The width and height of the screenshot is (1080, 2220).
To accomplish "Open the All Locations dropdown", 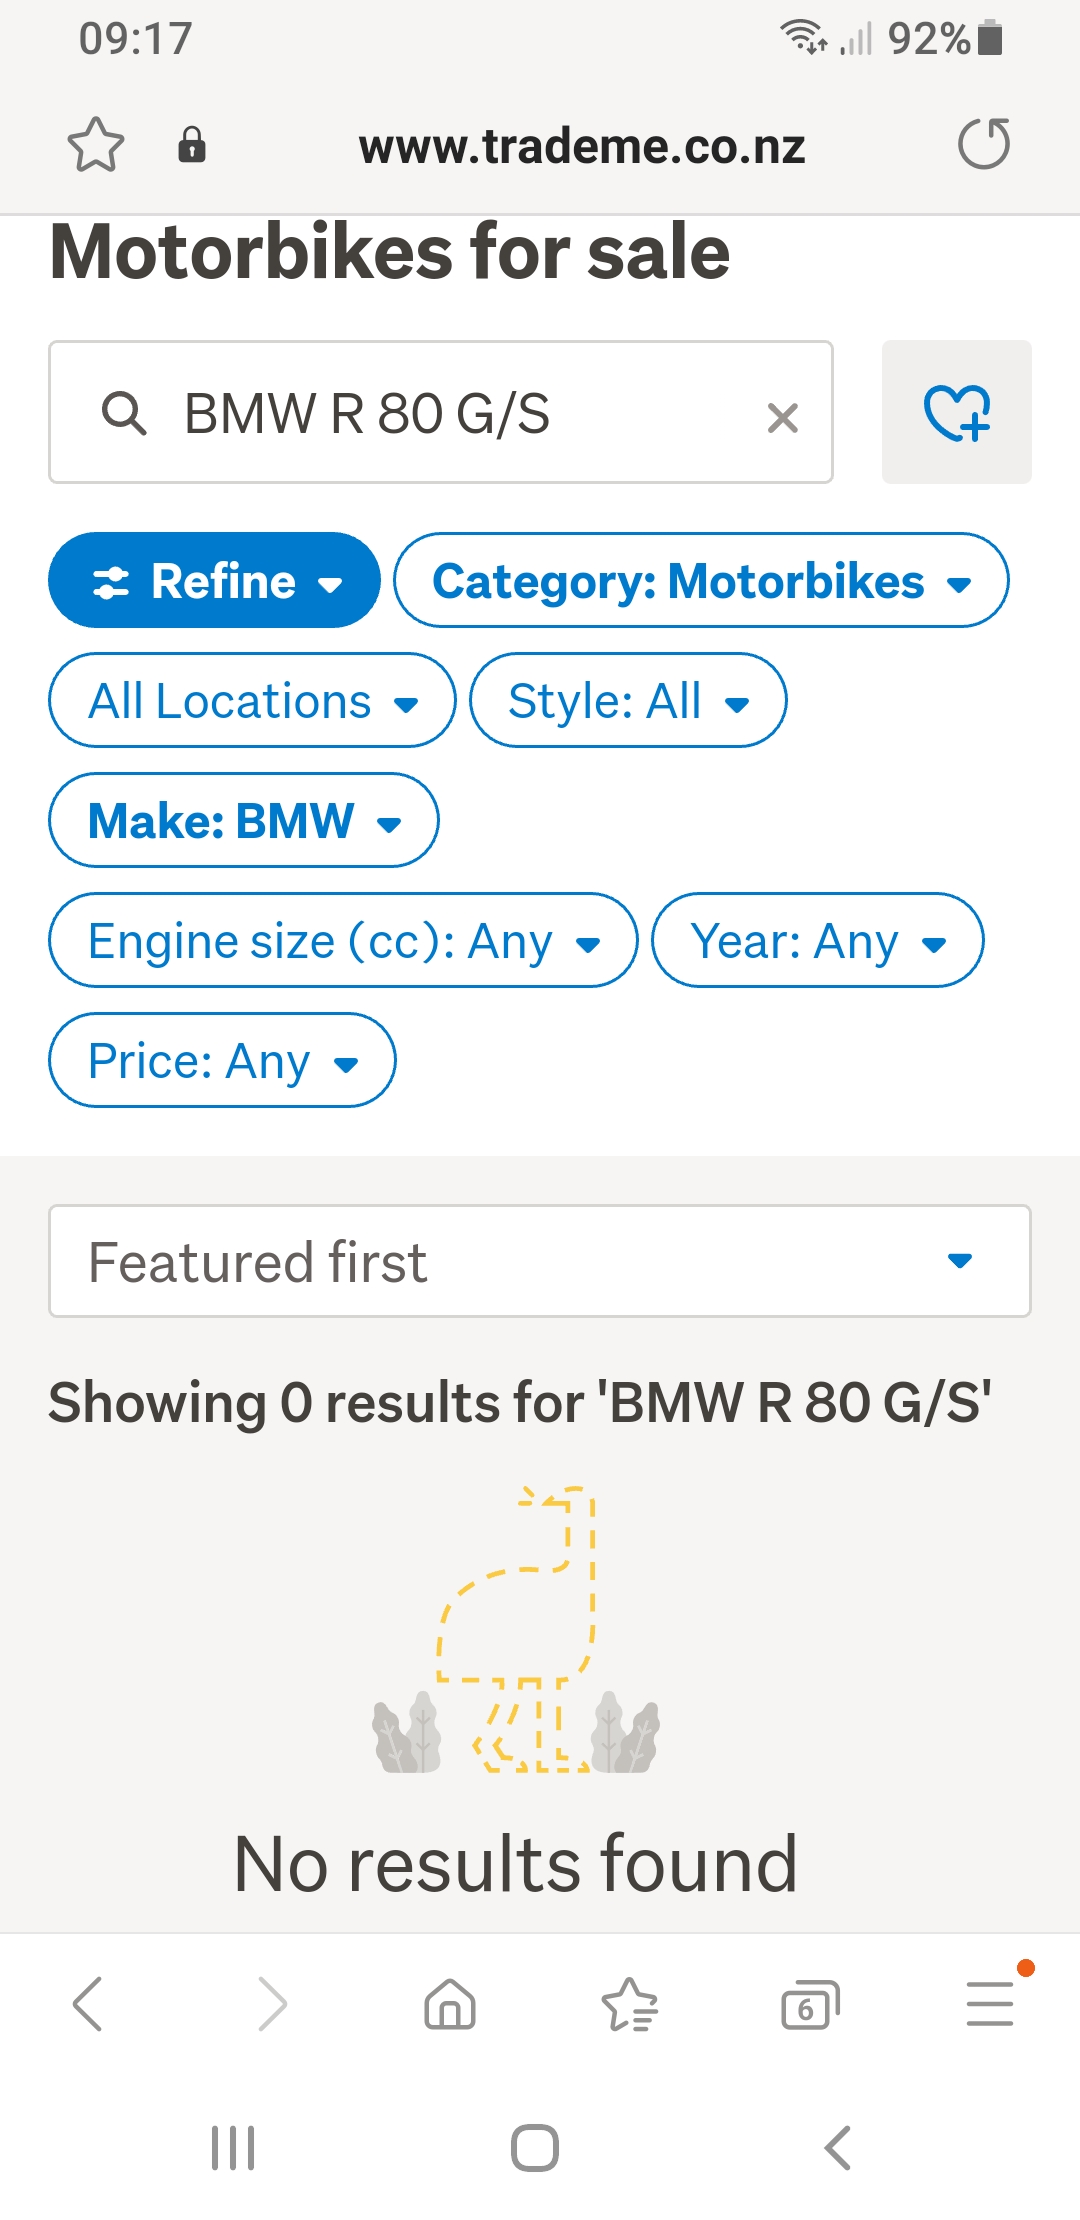I will (252, 701).
